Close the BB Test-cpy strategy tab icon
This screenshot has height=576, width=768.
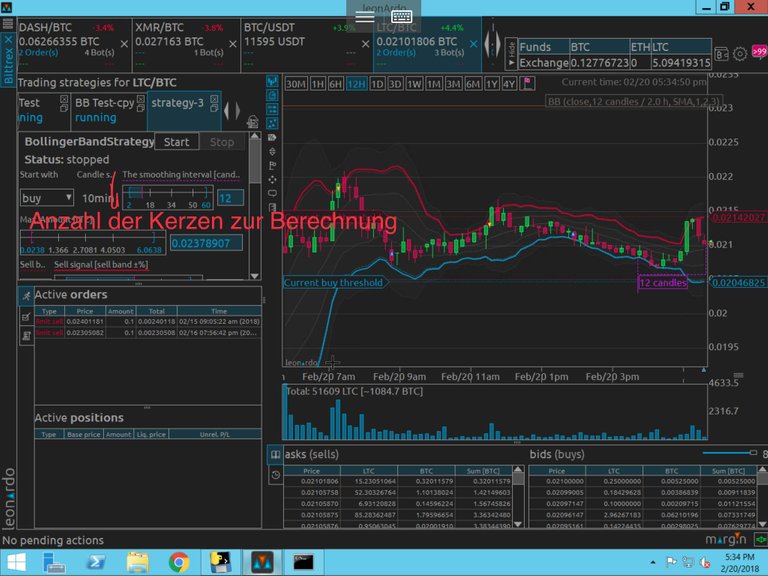tap(141, 99)
